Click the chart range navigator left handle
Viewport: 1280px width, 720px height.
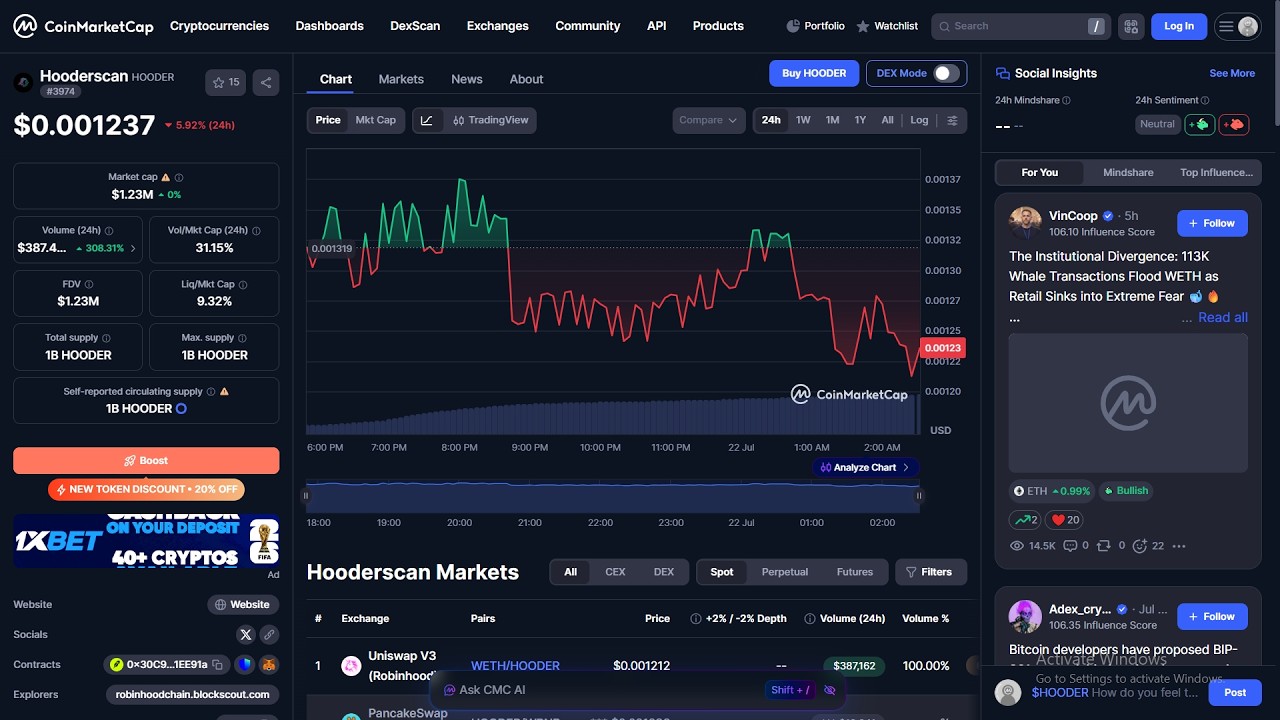point(307,495)
